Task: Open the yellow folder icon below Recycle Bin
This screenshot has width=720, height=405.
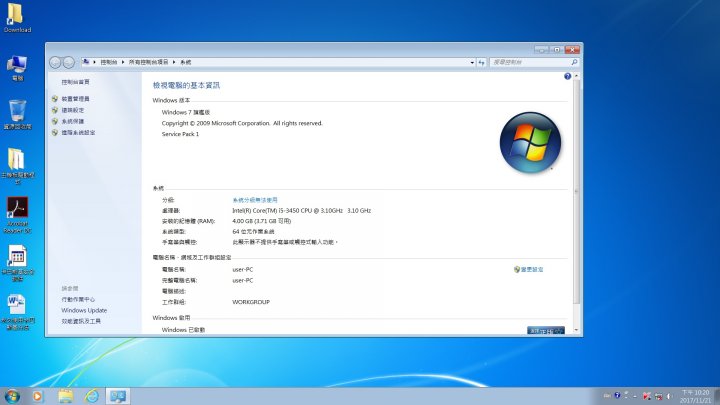Action: pyautogui.click(x=17, y=166)
